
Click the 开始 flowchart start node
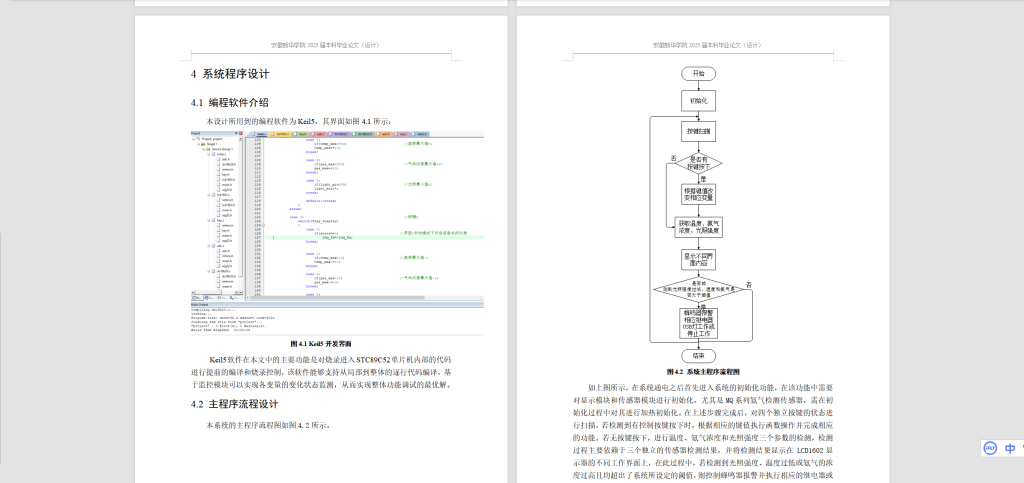click(x=698, y=74)
